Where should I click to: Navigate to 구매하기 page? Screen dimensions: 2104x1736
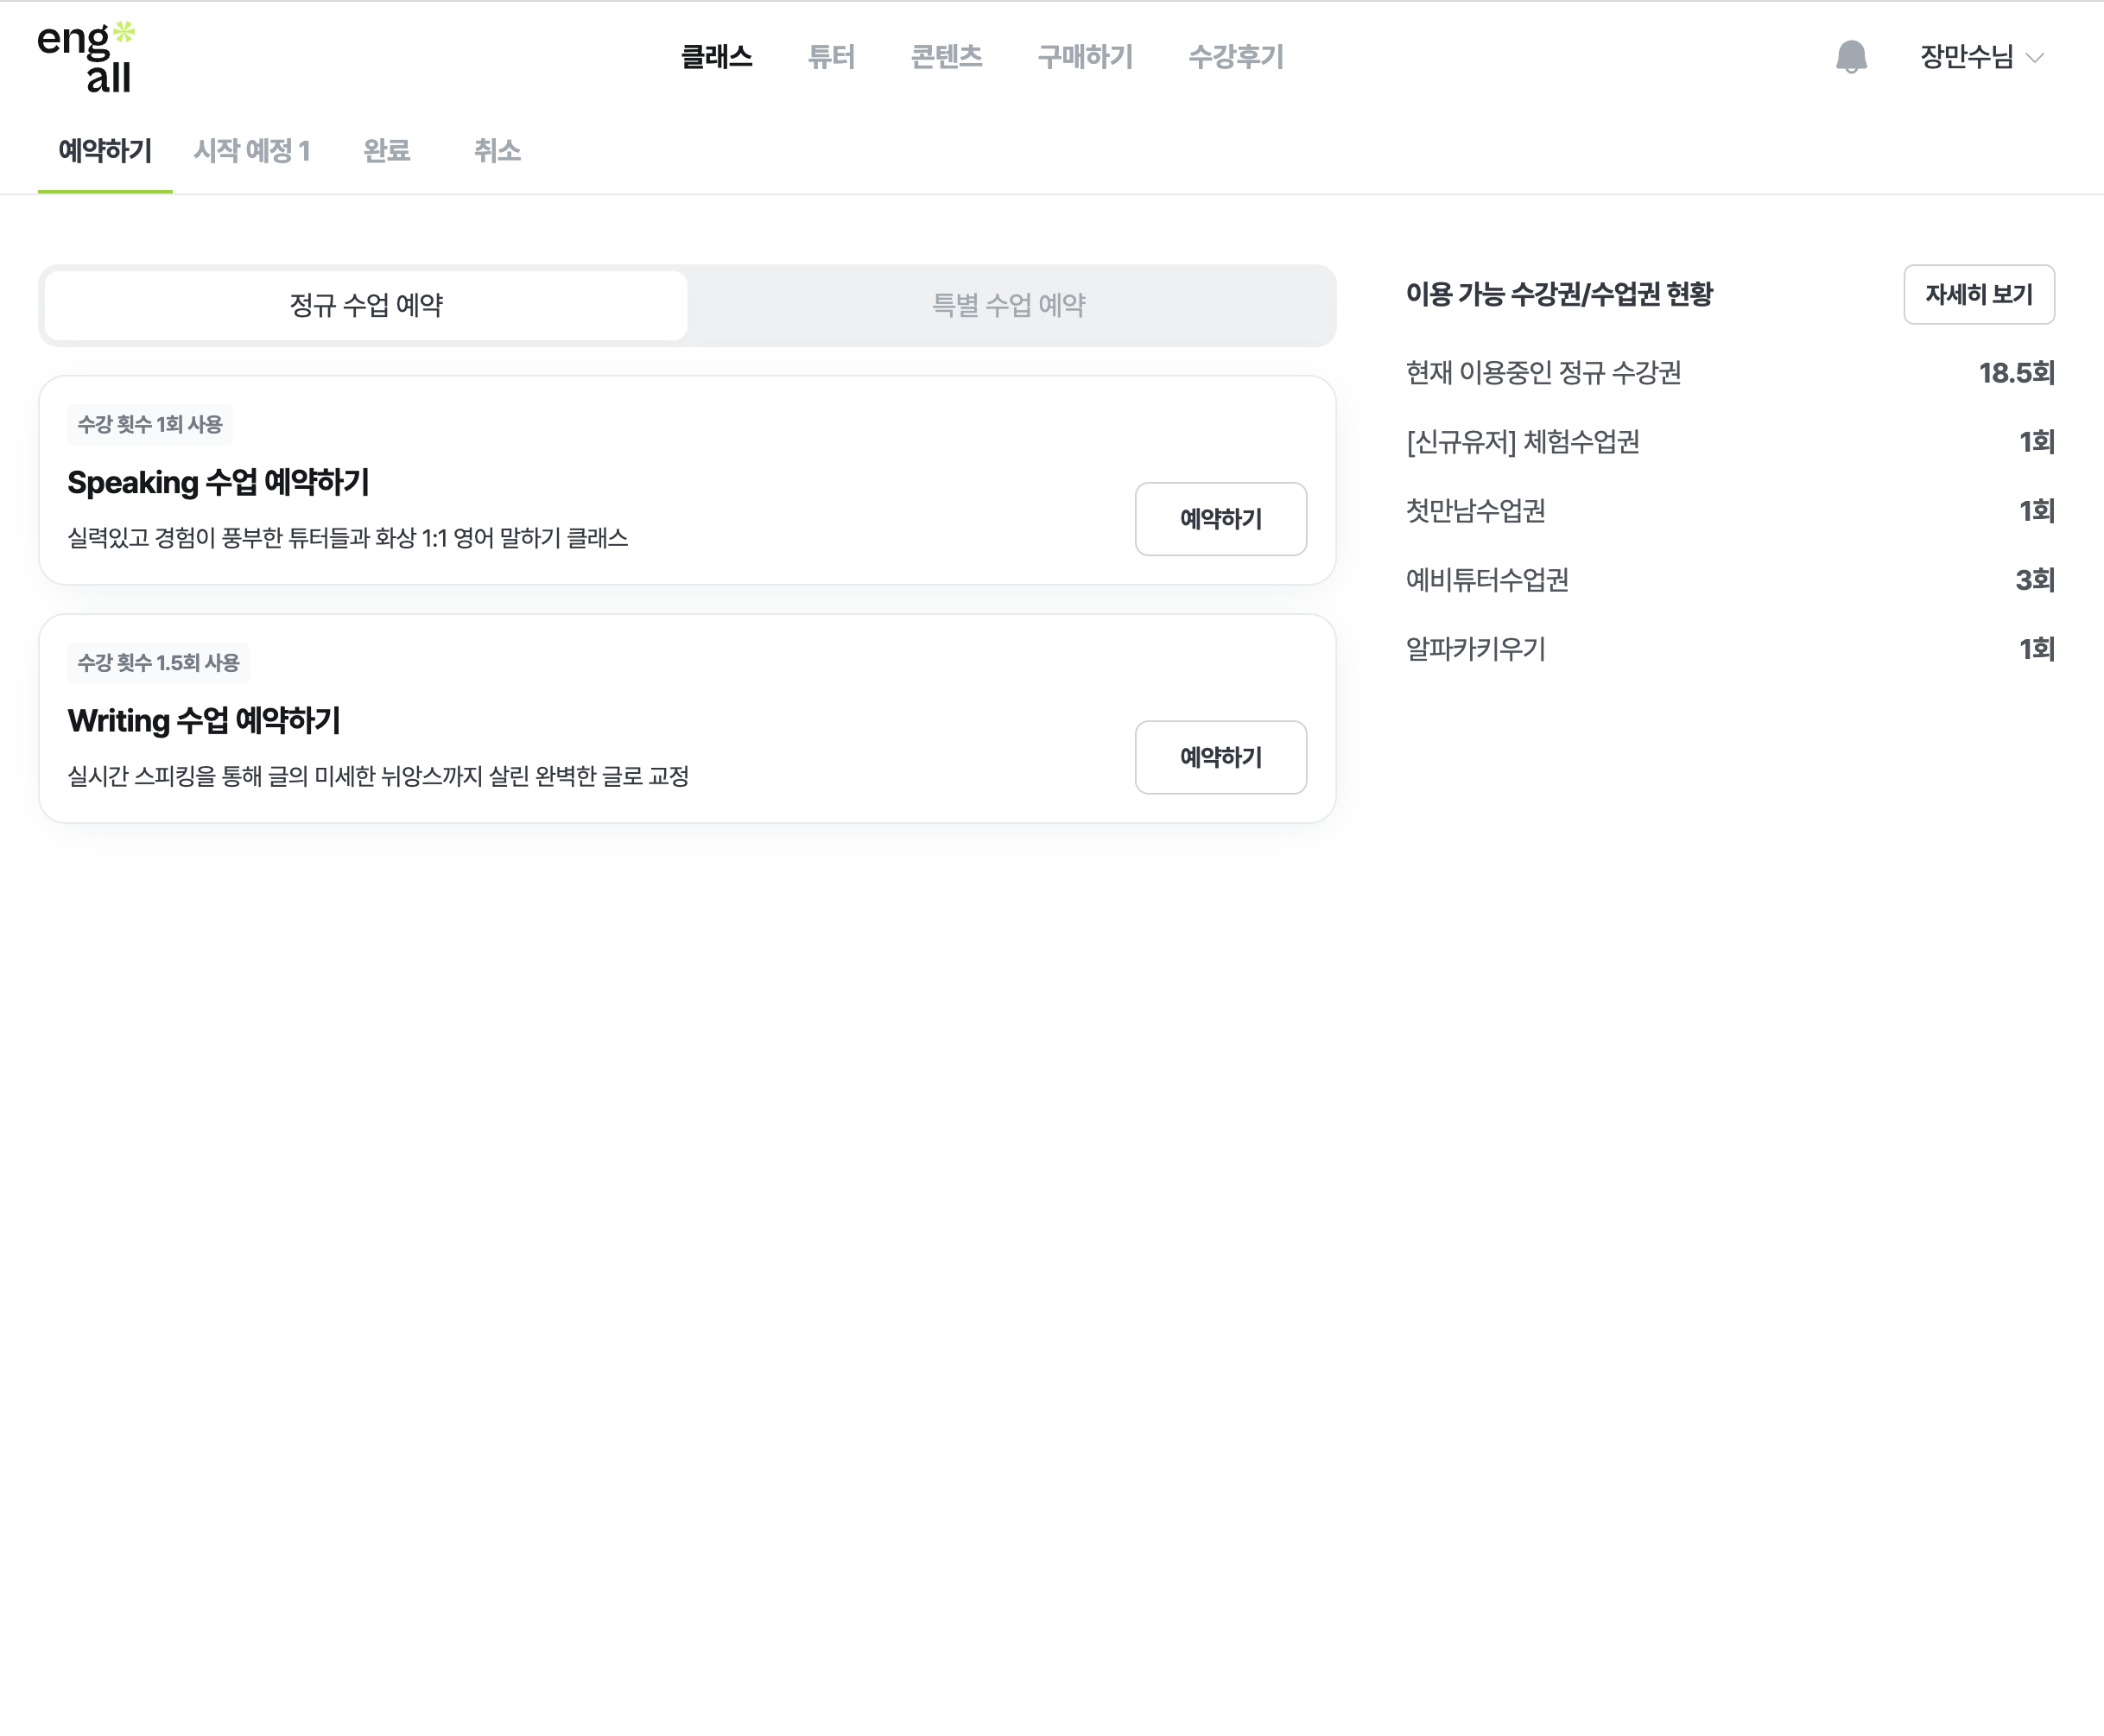1085,57
